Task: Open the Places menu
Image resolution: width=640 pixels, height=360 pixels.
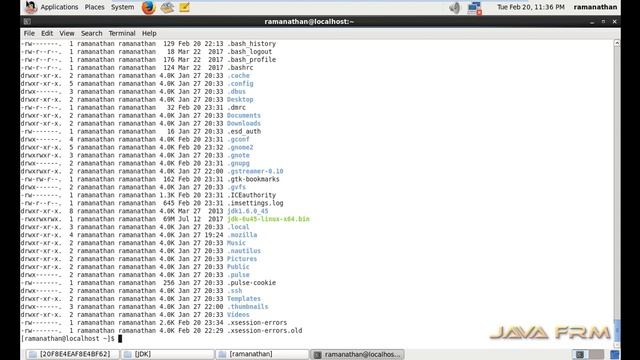Action: [x=94, y=7]
